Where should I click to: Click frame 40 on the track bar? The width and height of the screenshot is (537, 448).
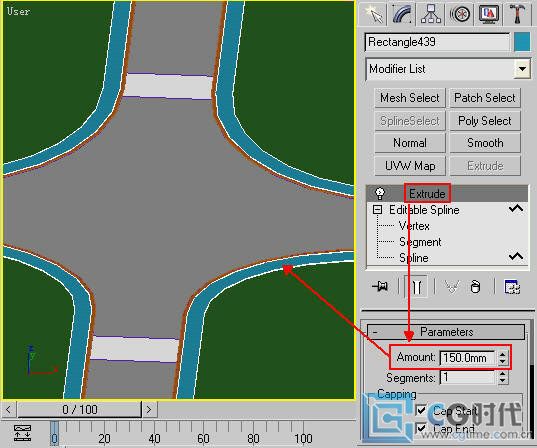[154, 438]
